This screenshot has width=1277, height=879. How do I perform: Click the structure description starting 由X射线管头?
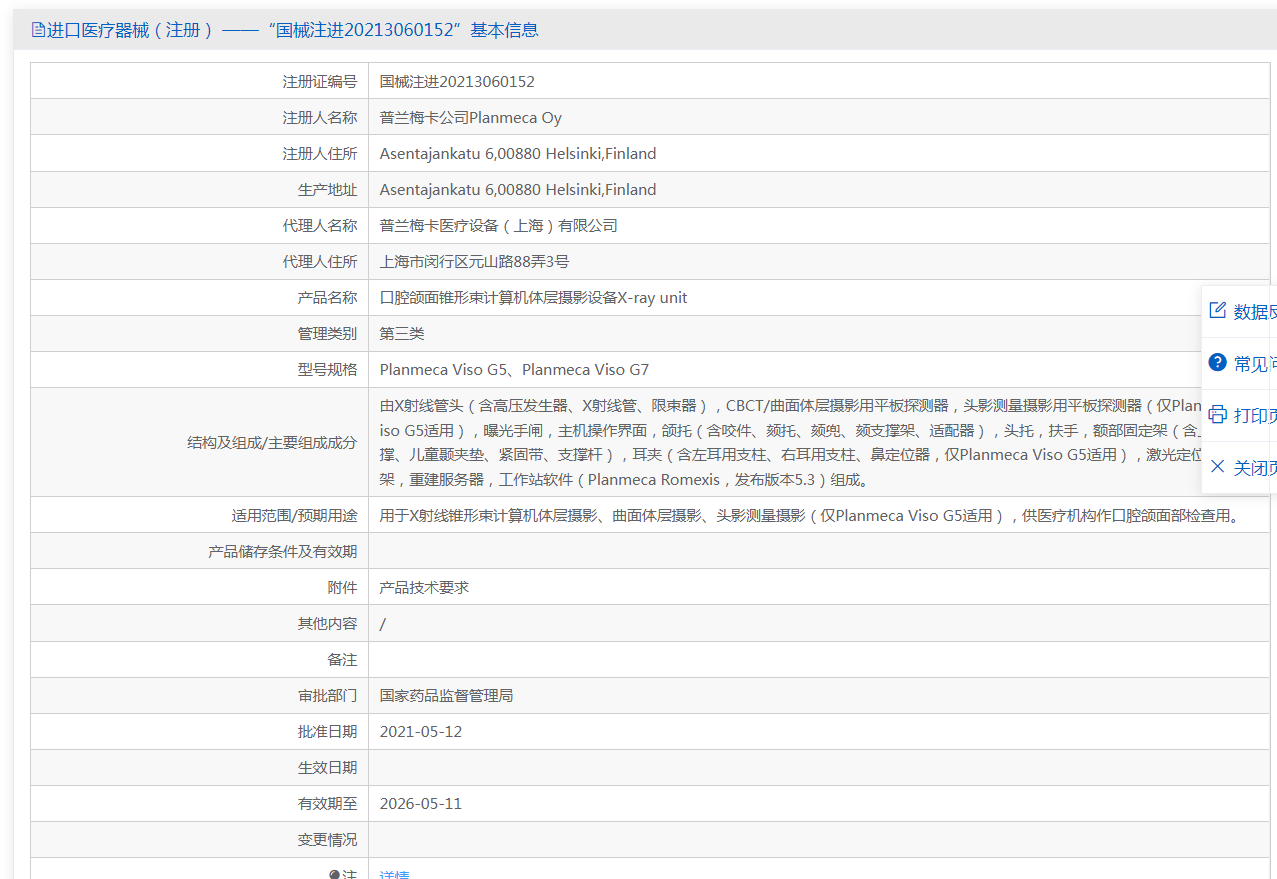pos(790,442)
